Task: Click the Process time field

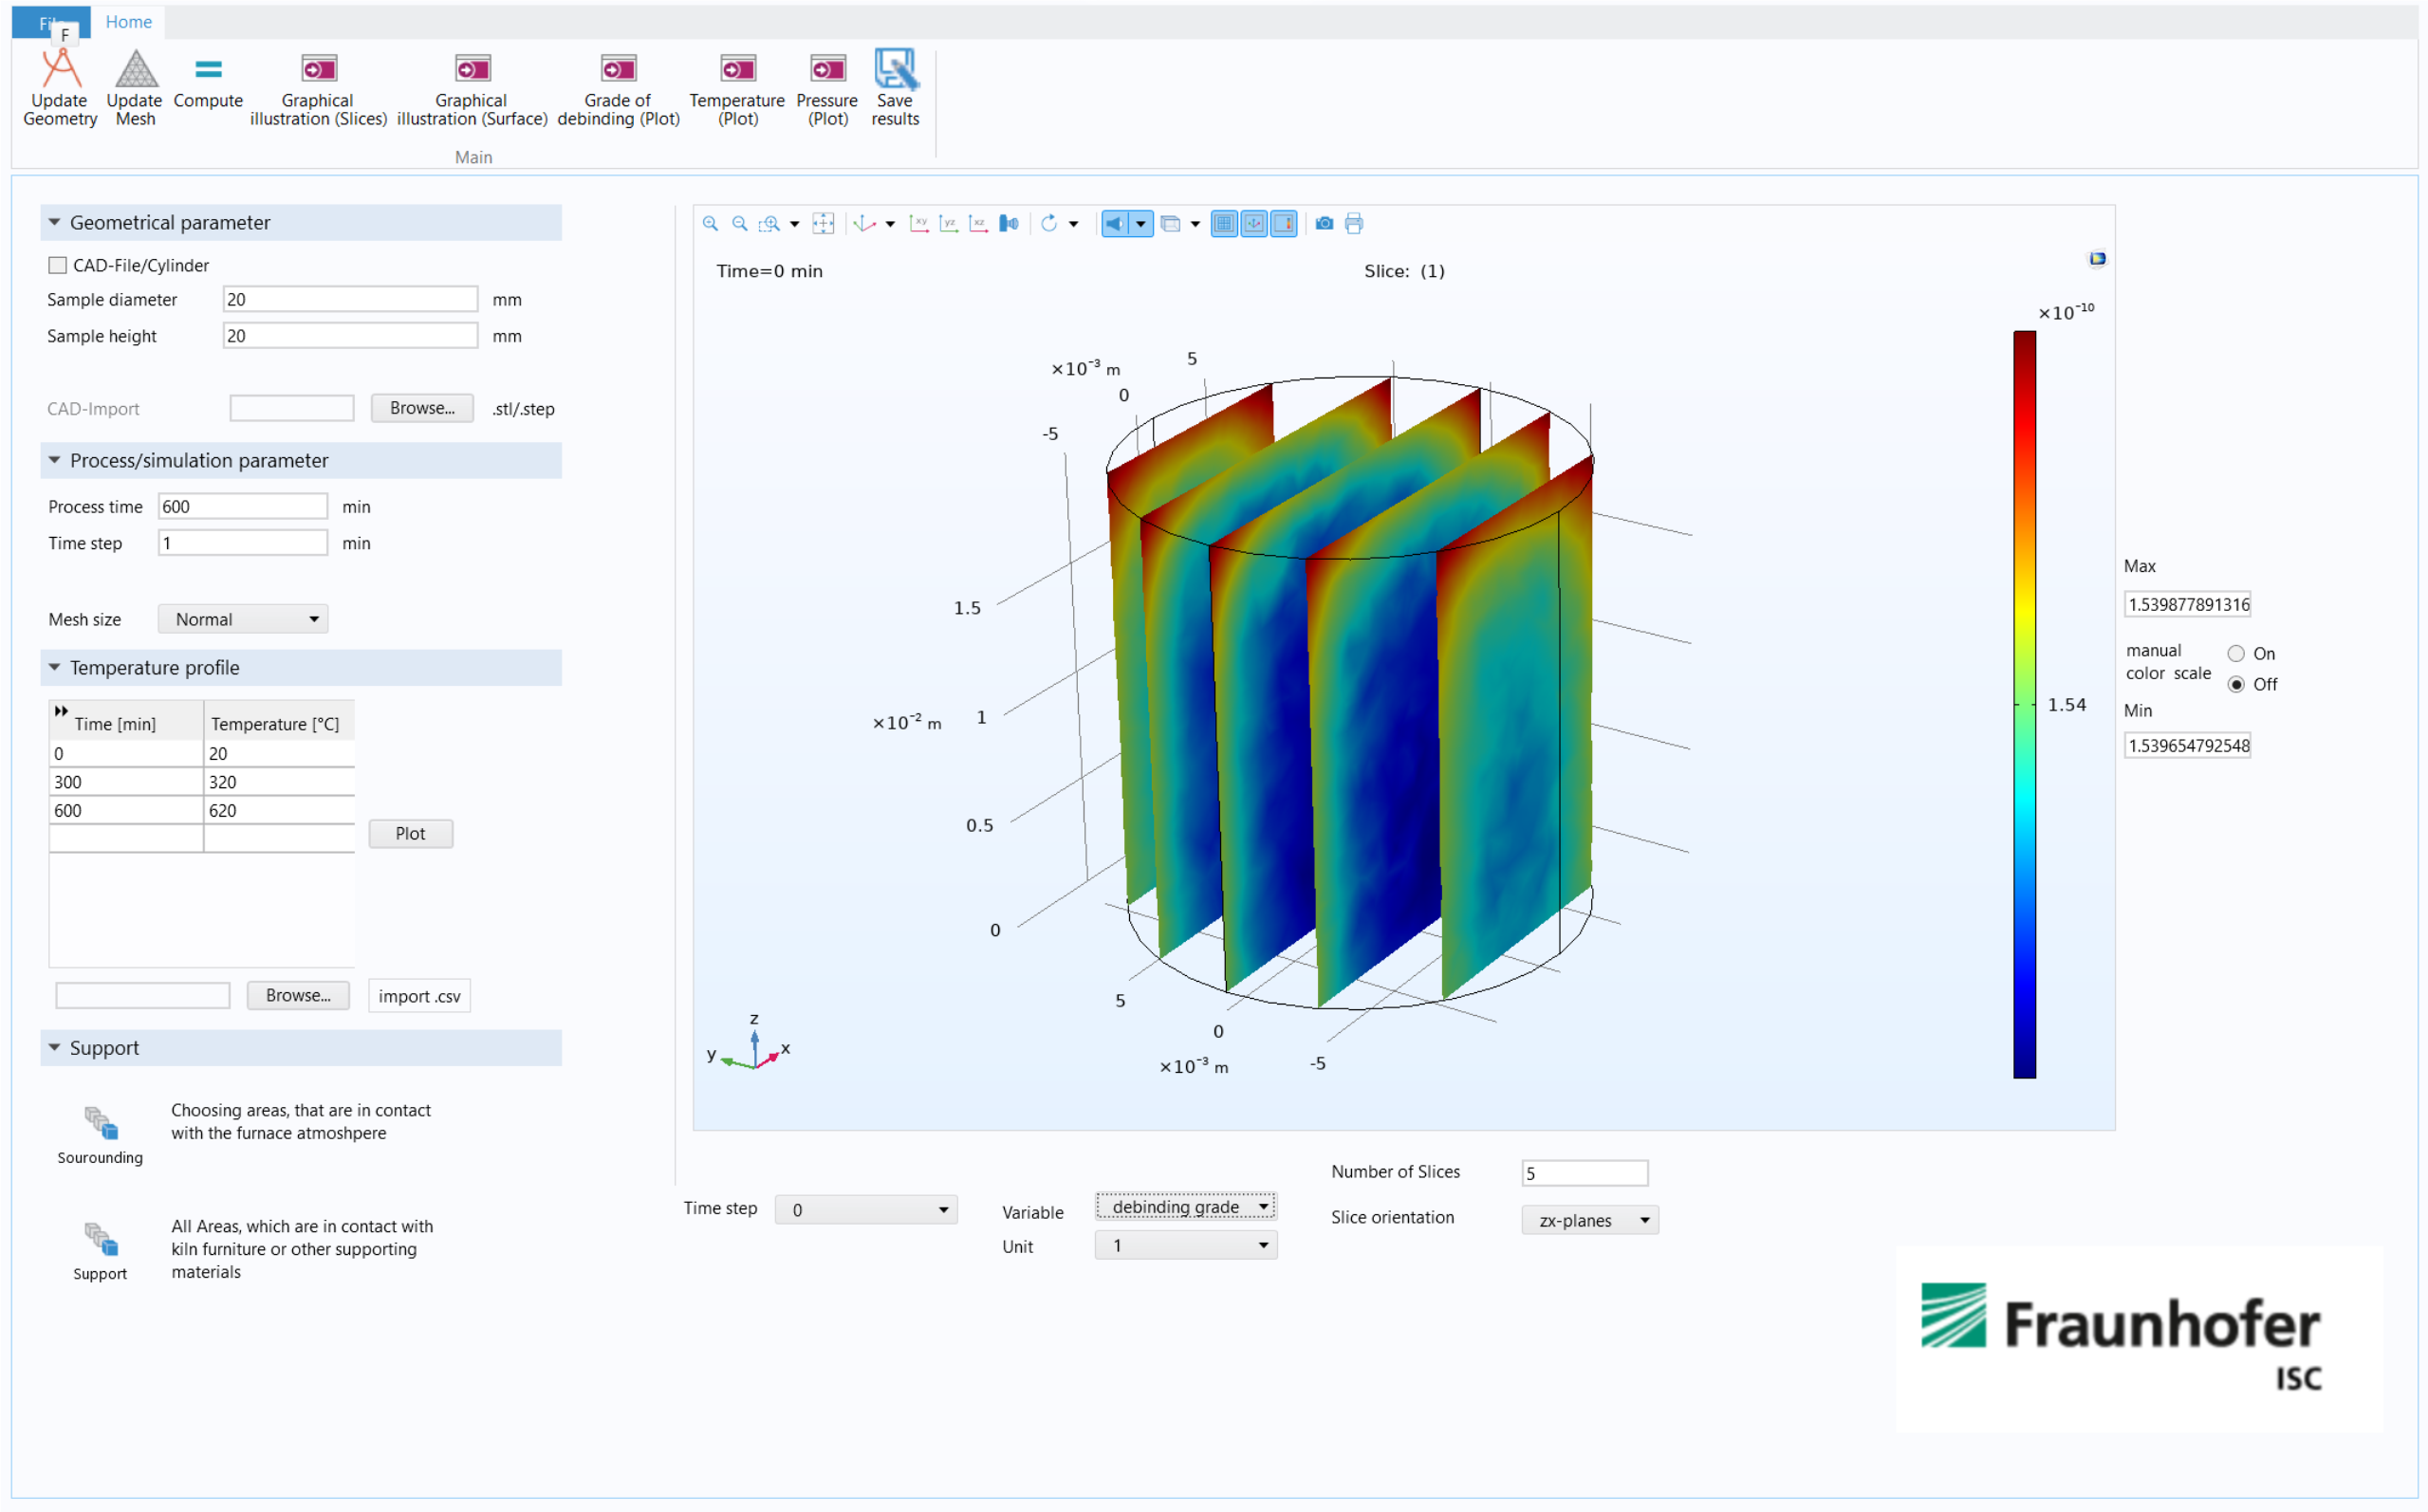Action: (x=243, y=506)
